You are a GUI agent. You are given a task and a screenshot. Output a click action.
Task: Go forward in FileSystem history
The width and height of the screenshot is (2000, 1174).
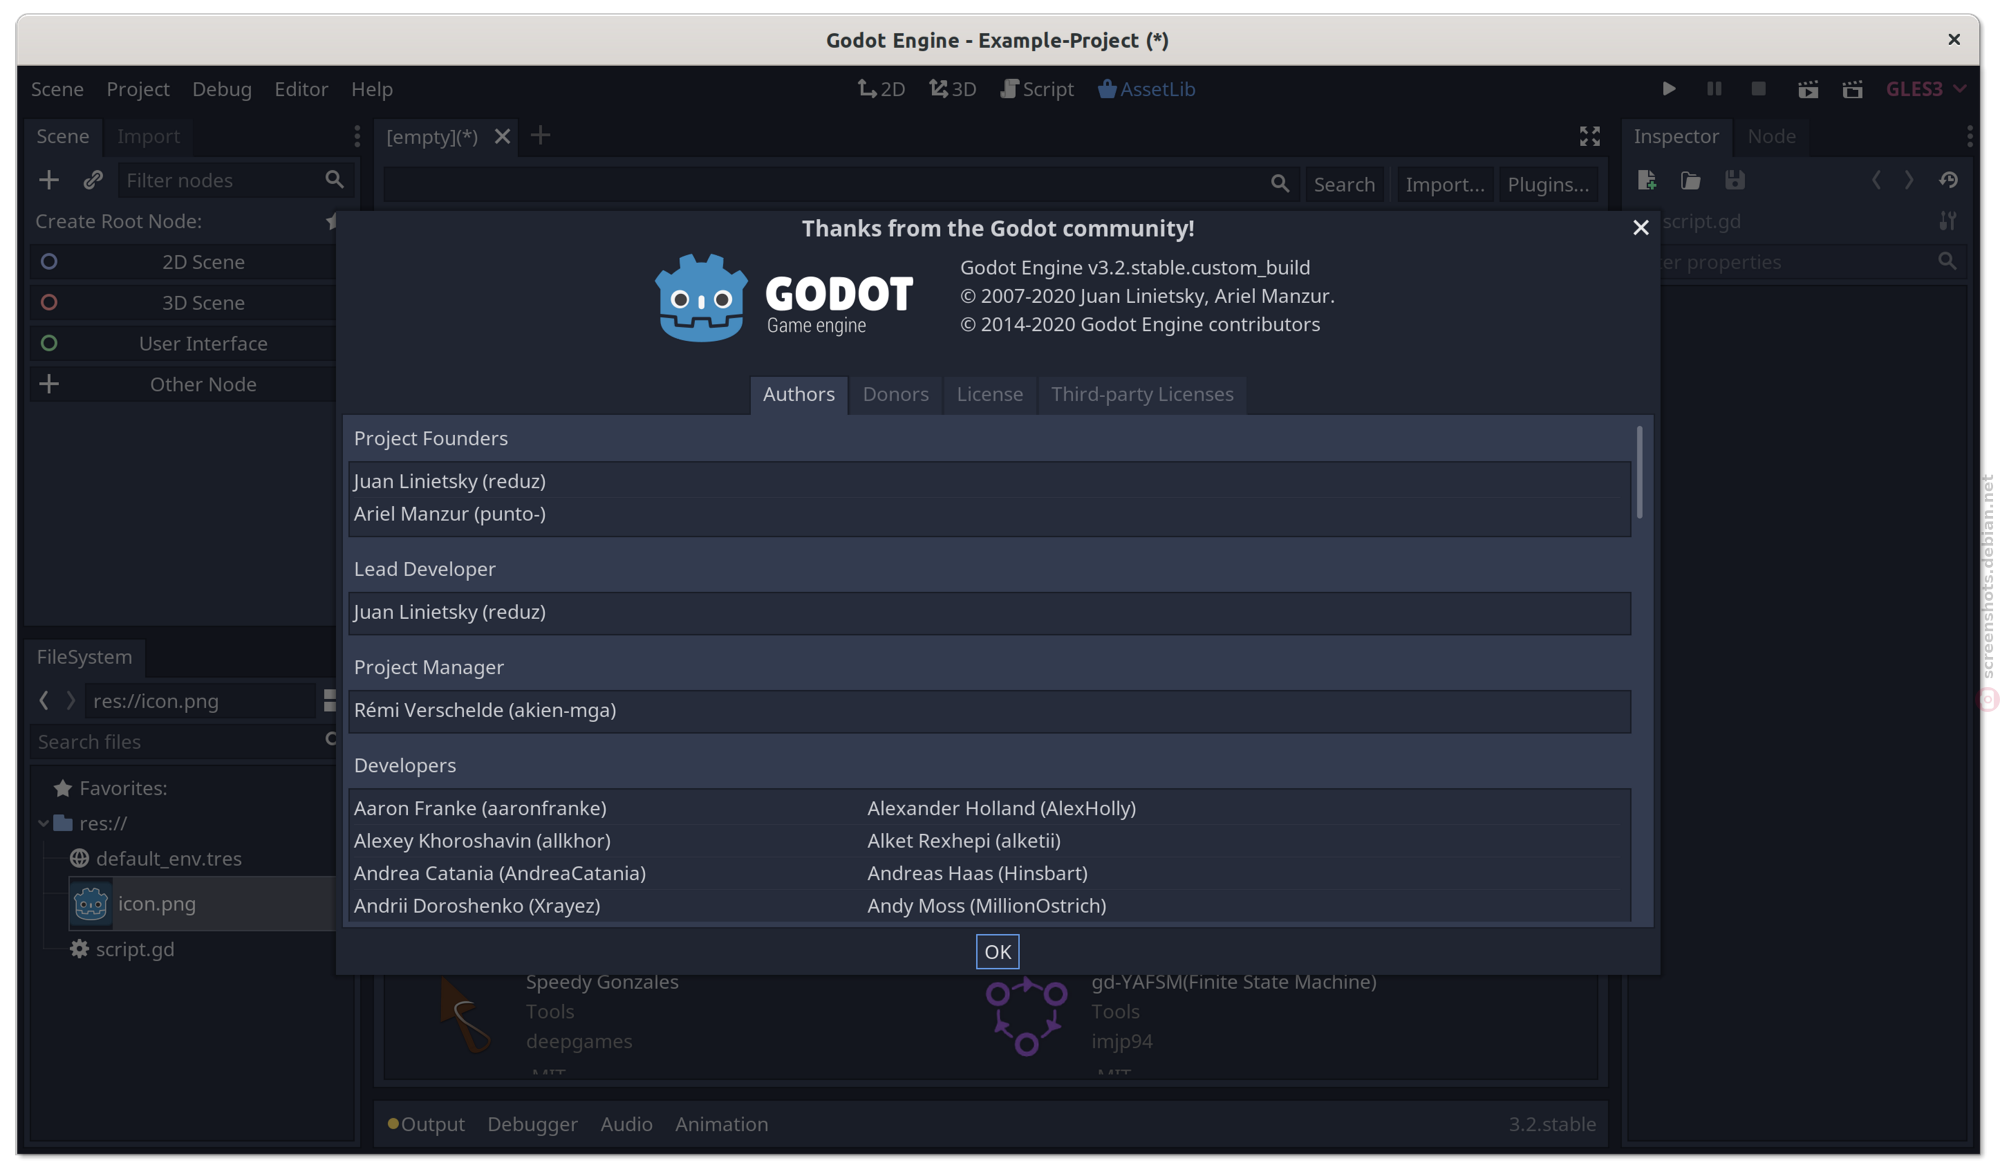click(x=71, y=701)
